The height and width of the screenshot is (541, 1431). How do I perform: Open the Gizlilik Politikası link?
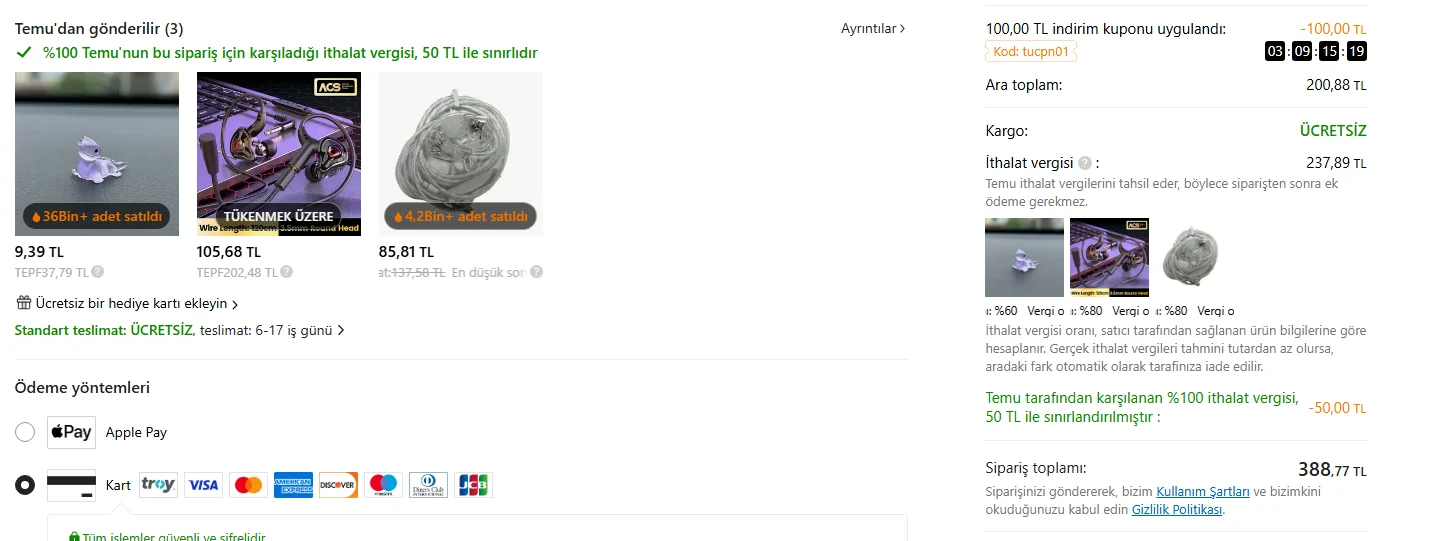pyautogui.click(x=1177, y=509)
